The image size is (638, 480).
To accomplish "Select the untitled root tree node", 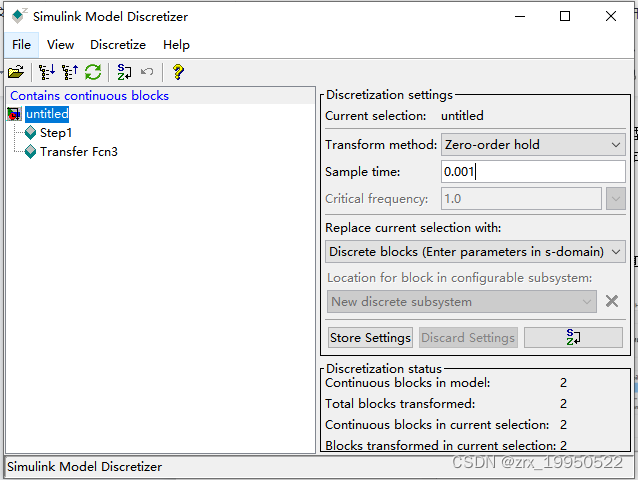I will pyautogui.click(x=47, y=114).
